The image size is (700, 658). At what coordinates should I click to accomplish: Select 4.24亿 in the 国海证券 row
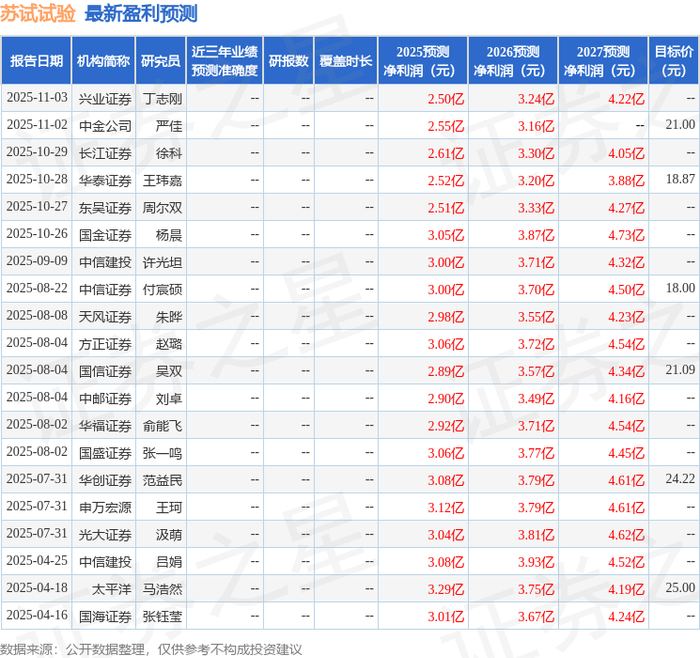click(626, 616)
